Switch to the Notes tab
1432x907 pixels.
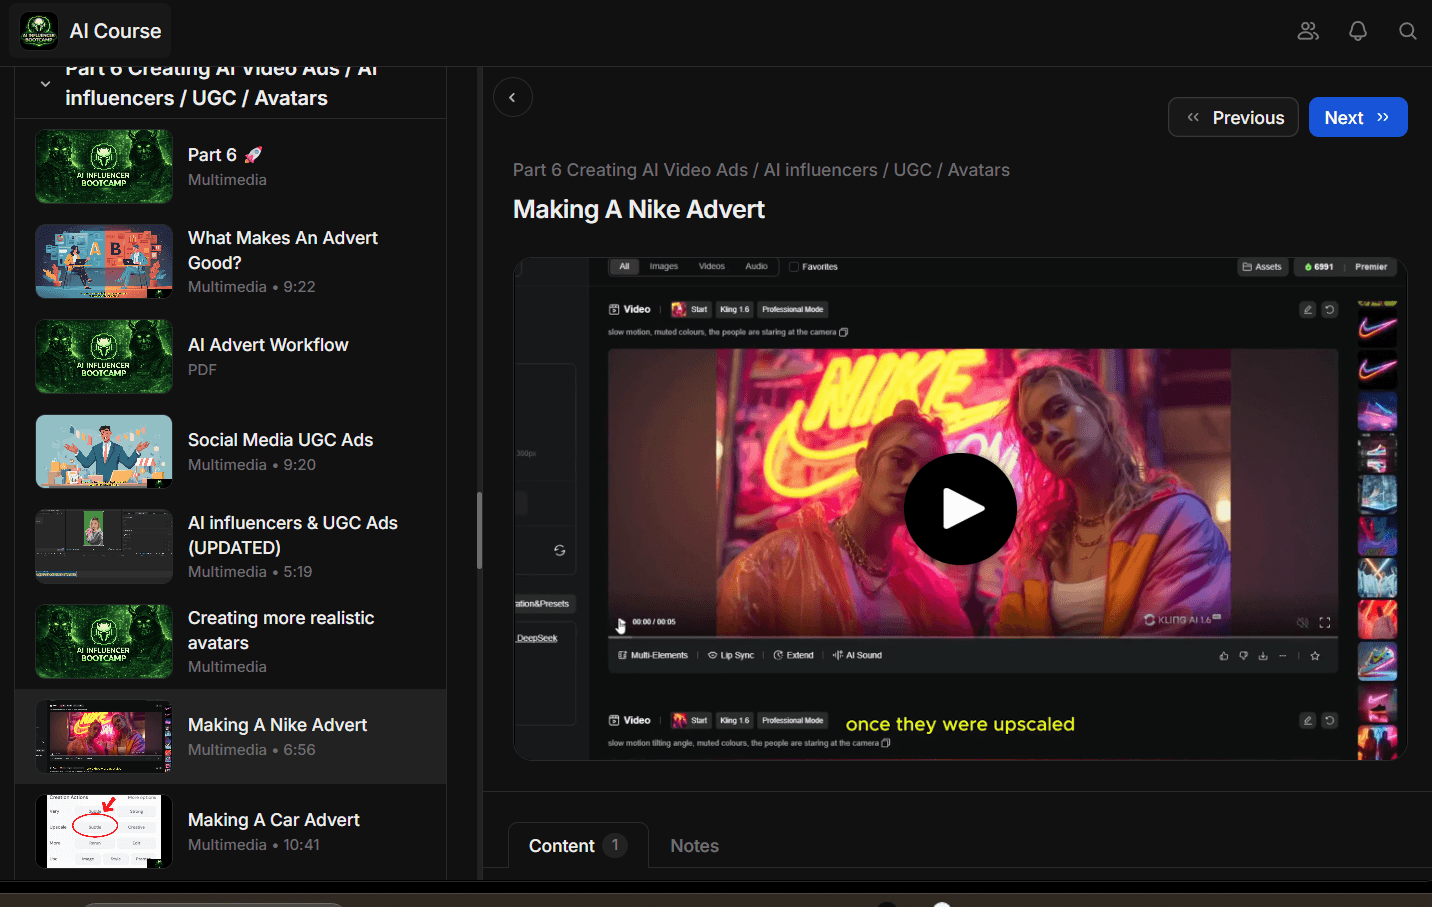tap(694, 846)
